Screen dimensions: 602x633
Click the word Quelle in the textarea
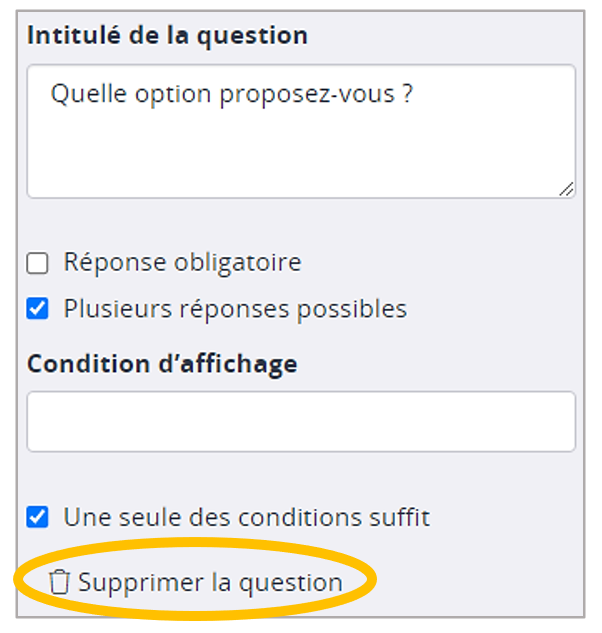pos(82,95)
